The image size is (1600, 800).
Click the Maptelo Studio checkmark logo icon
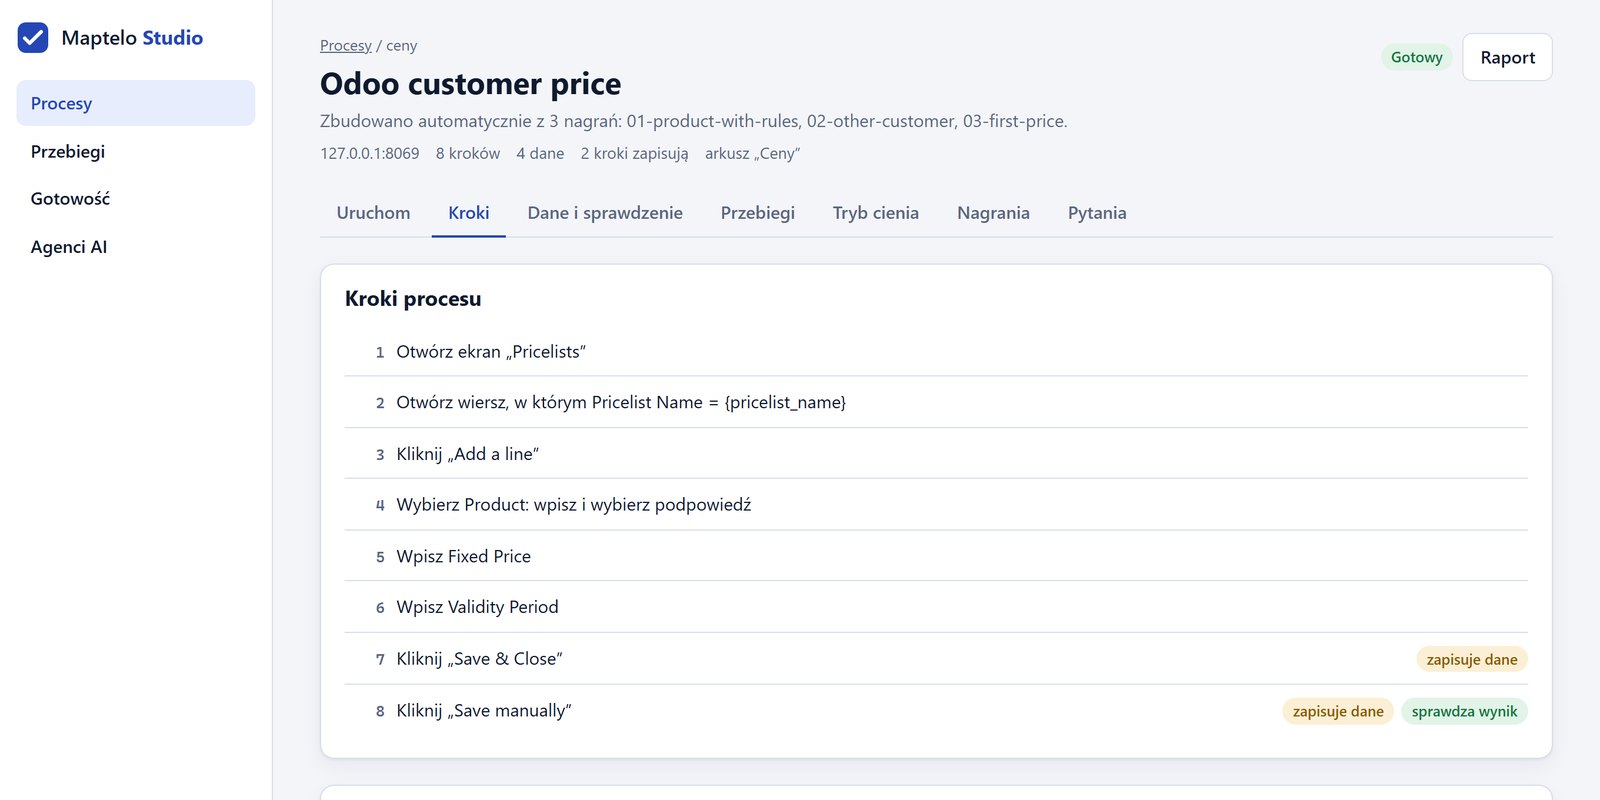pos(33,38)
